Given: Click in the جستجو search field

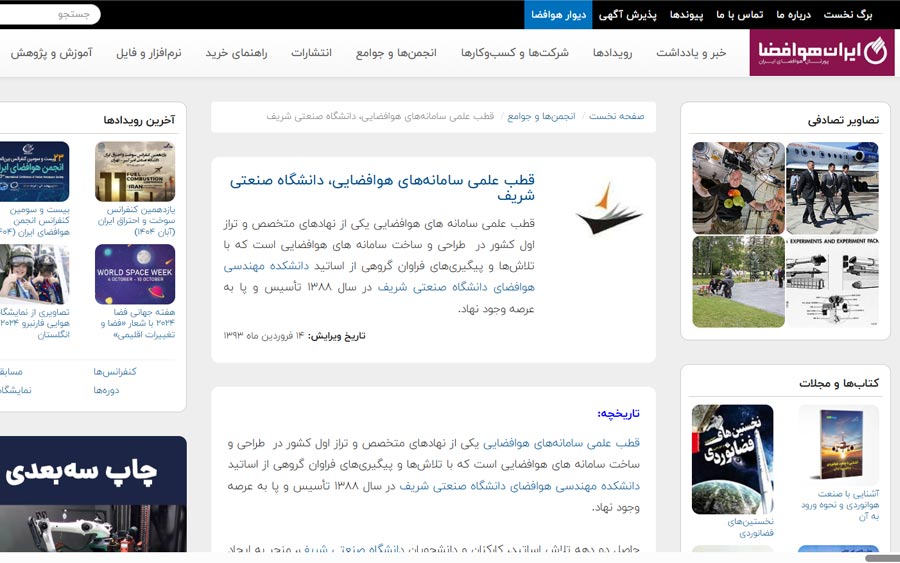Looking at the screenshot, I should point(50,14).
